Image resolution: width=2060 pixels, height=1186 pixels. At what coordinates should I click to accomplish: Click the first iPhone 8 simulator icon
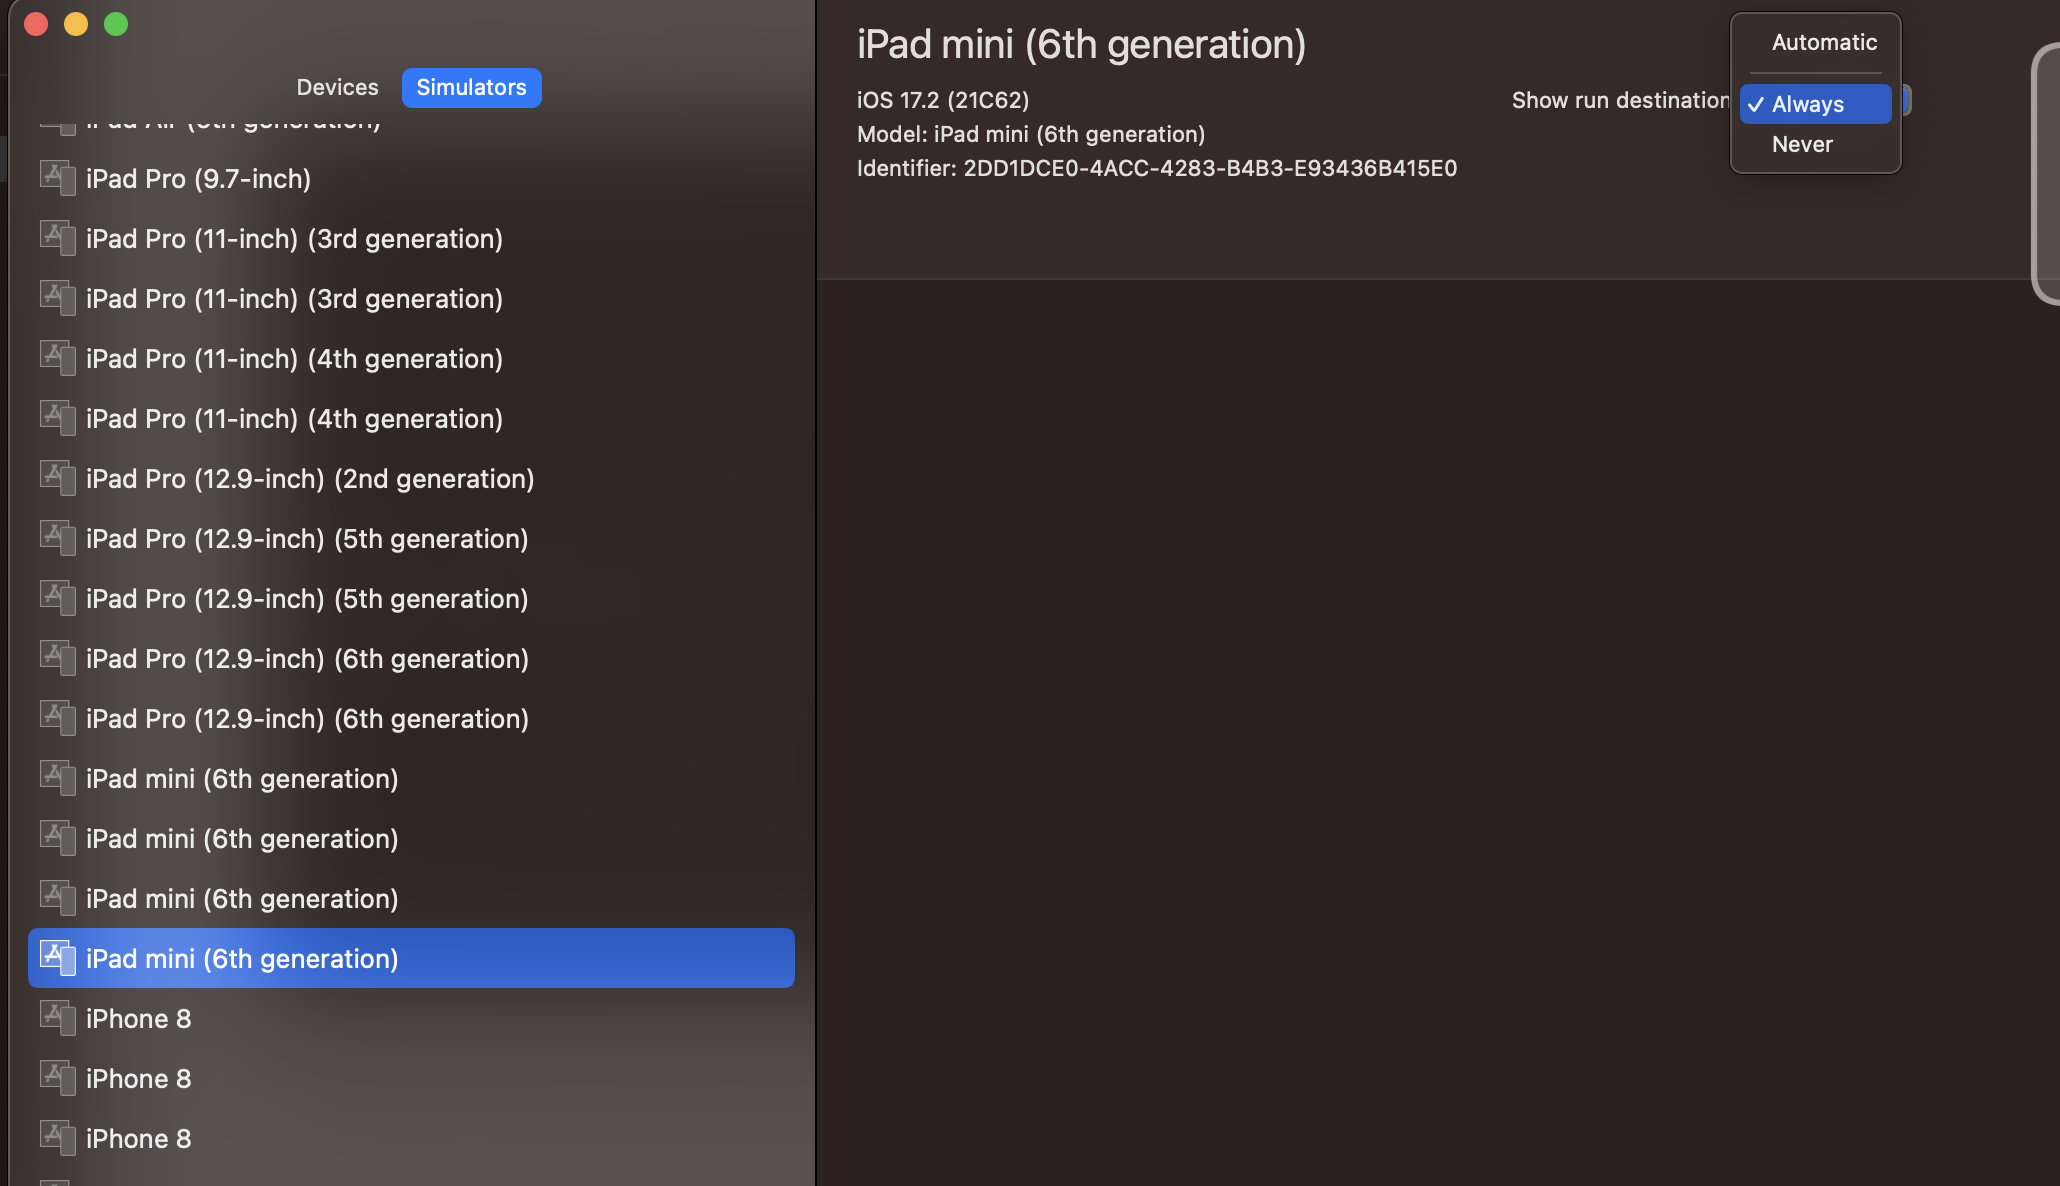coord(58,1018)
